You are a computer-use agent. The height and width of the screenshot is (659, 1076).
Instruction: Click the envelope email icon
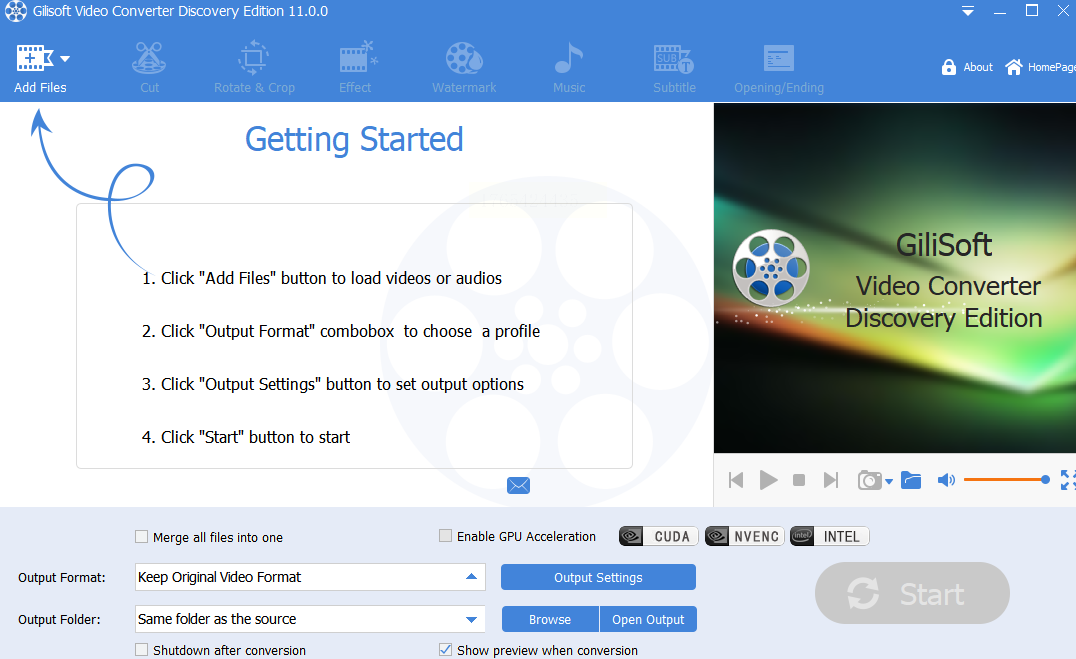click(x=518, y=485)
